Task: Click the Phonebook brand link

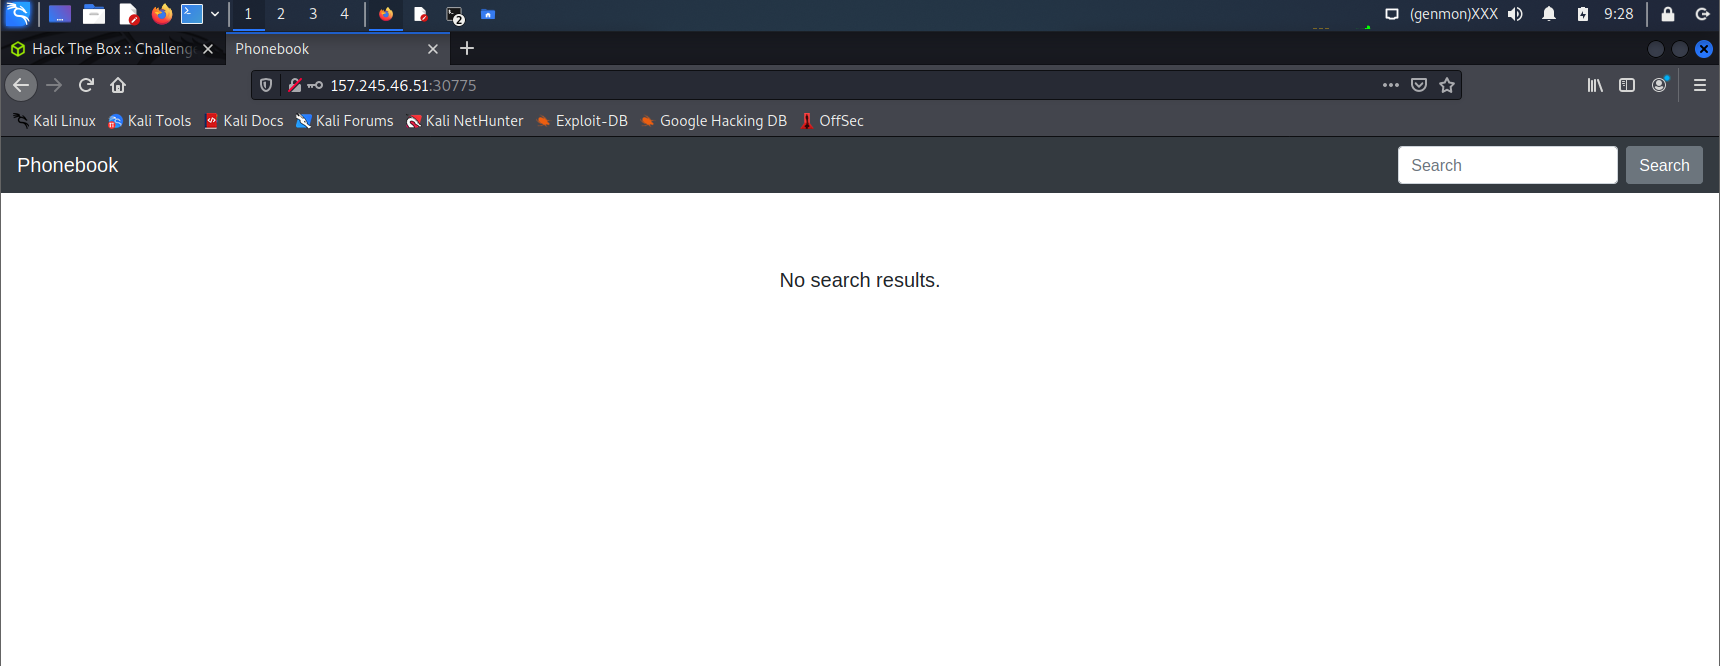Action: 68,165
